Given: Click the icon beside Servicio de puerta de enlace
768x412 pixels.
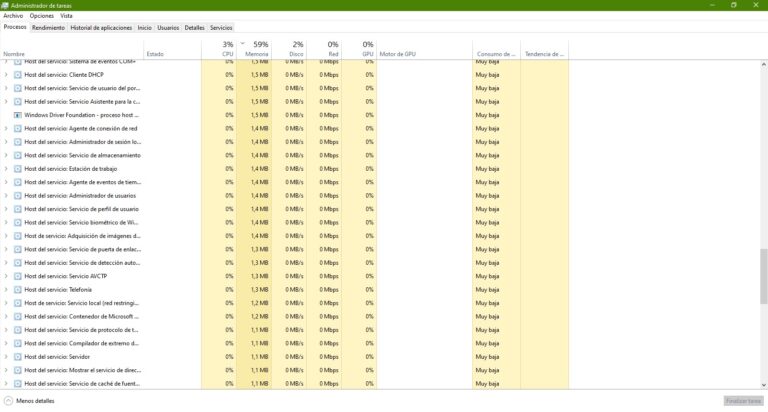Looking at the screenshot, I should [x=18, y=249].
